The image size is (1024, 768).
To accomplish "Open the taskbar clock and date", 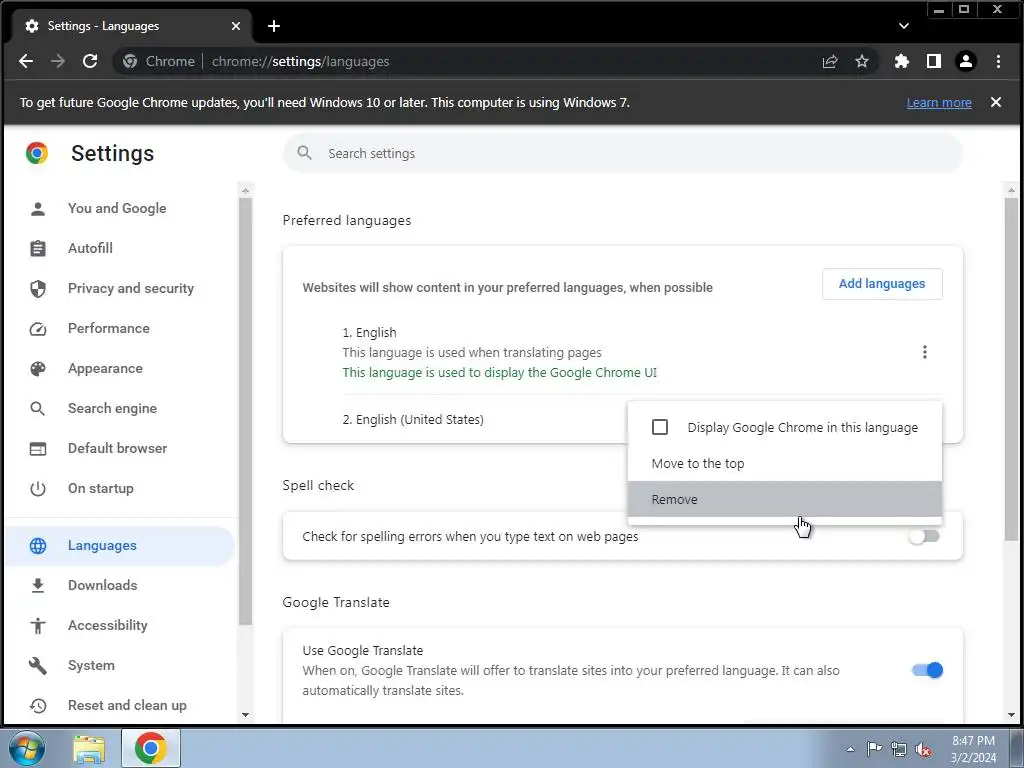I will tap(973, 749).
